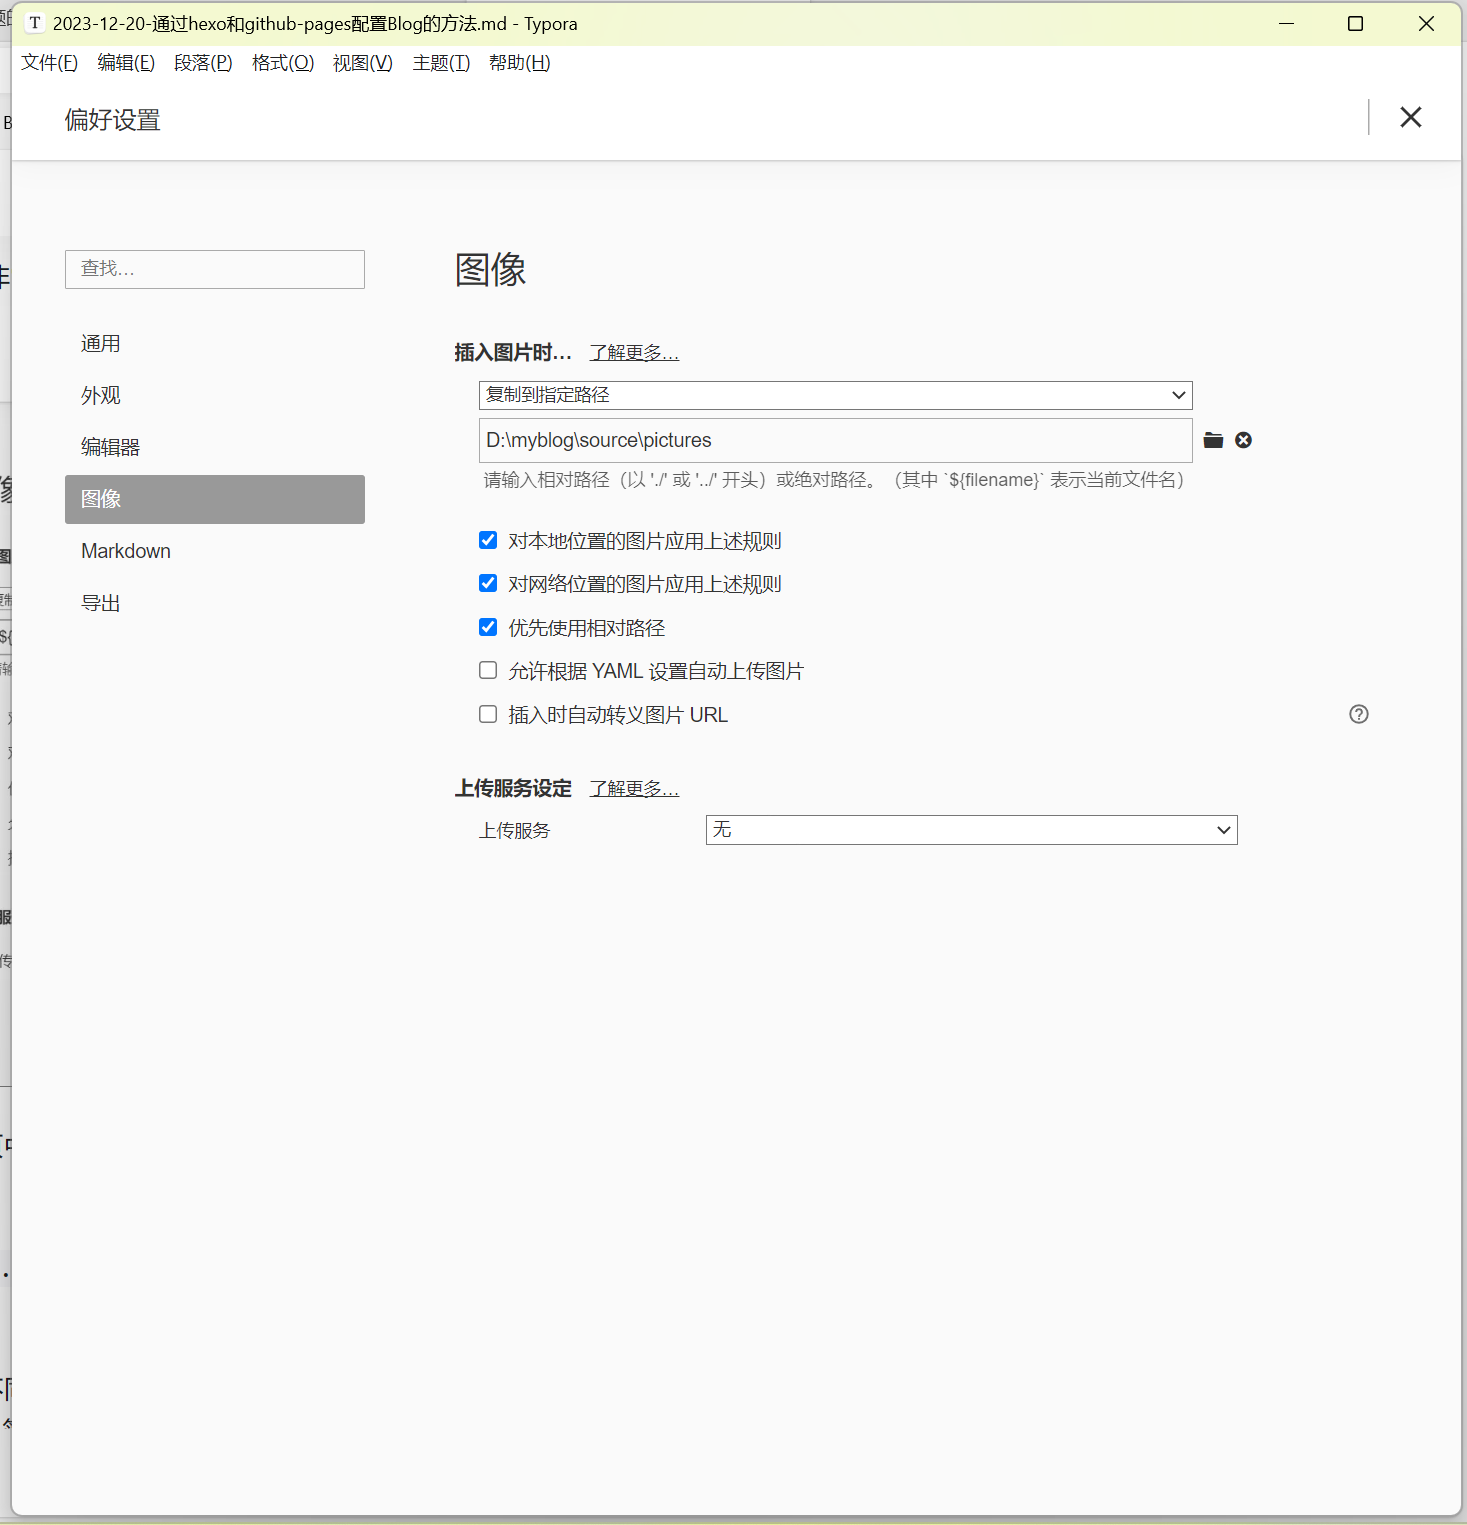Uncheck 对网络位置的图片应用上述规则
Viewport: 1467px width, 1525px height.
pyautogui.click(x=488, y=583)
